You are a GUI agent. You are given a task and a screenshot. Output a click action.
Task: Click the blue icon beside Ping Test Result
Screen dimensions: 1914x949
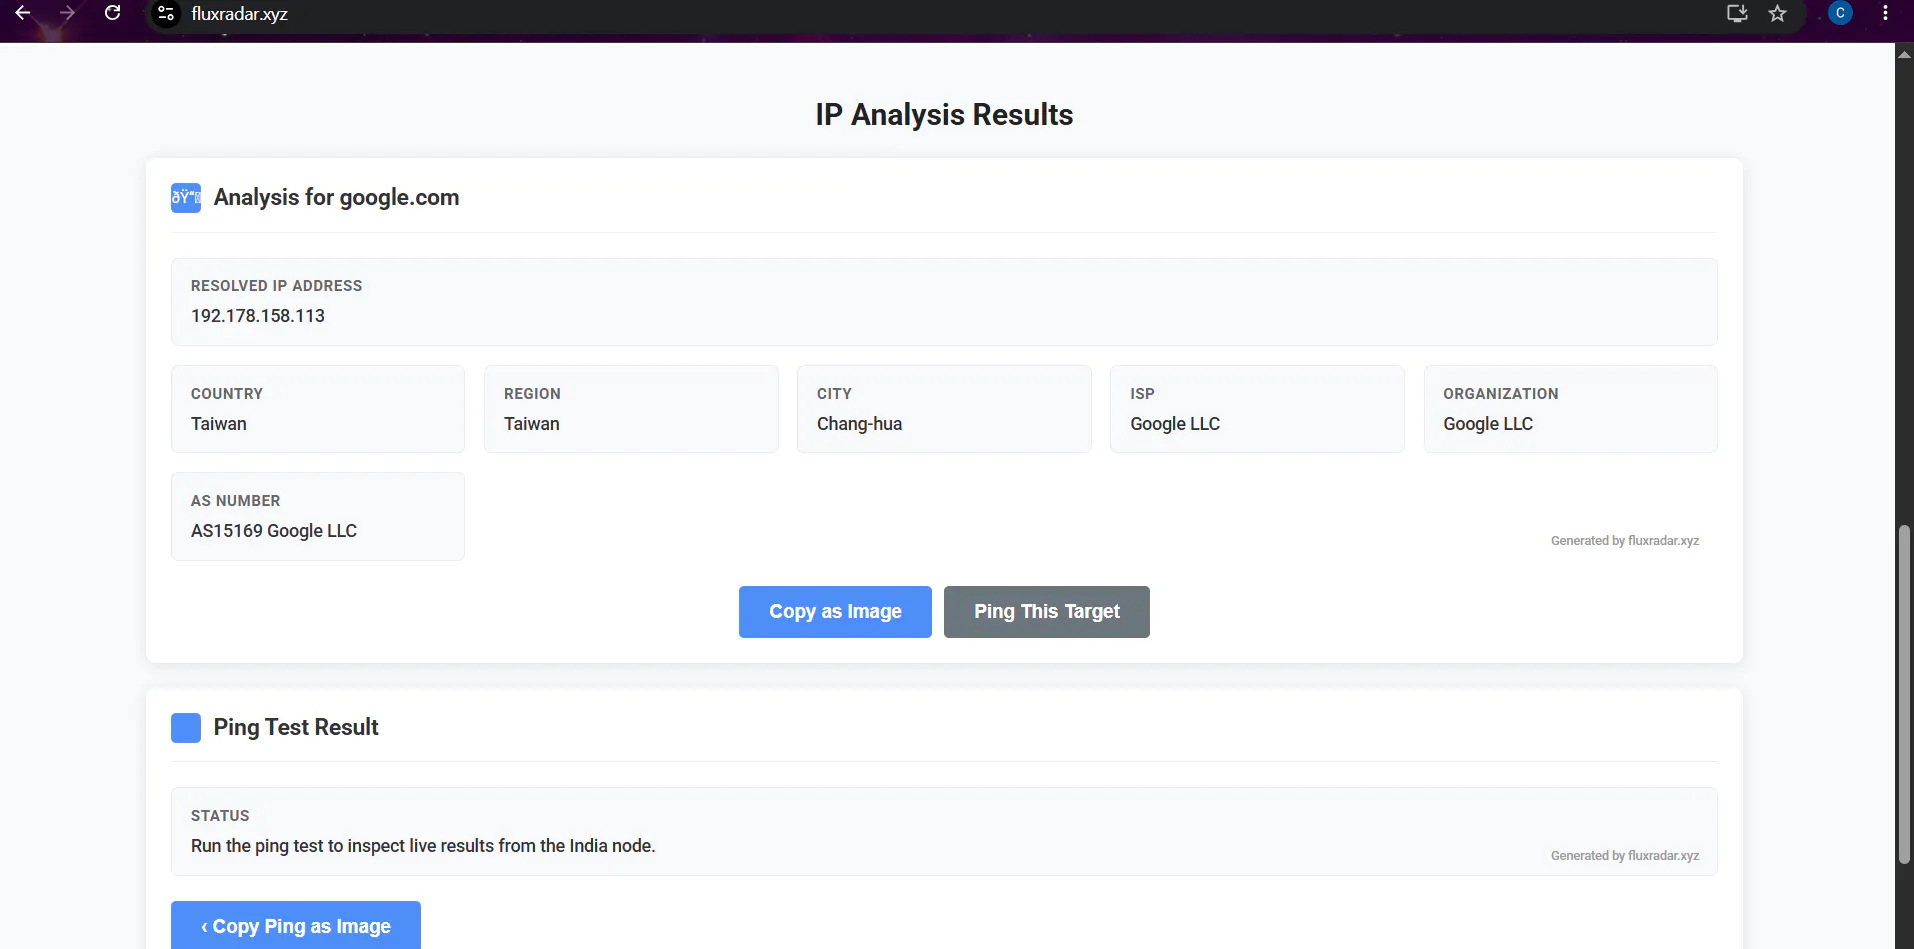[x=186, y=728]
